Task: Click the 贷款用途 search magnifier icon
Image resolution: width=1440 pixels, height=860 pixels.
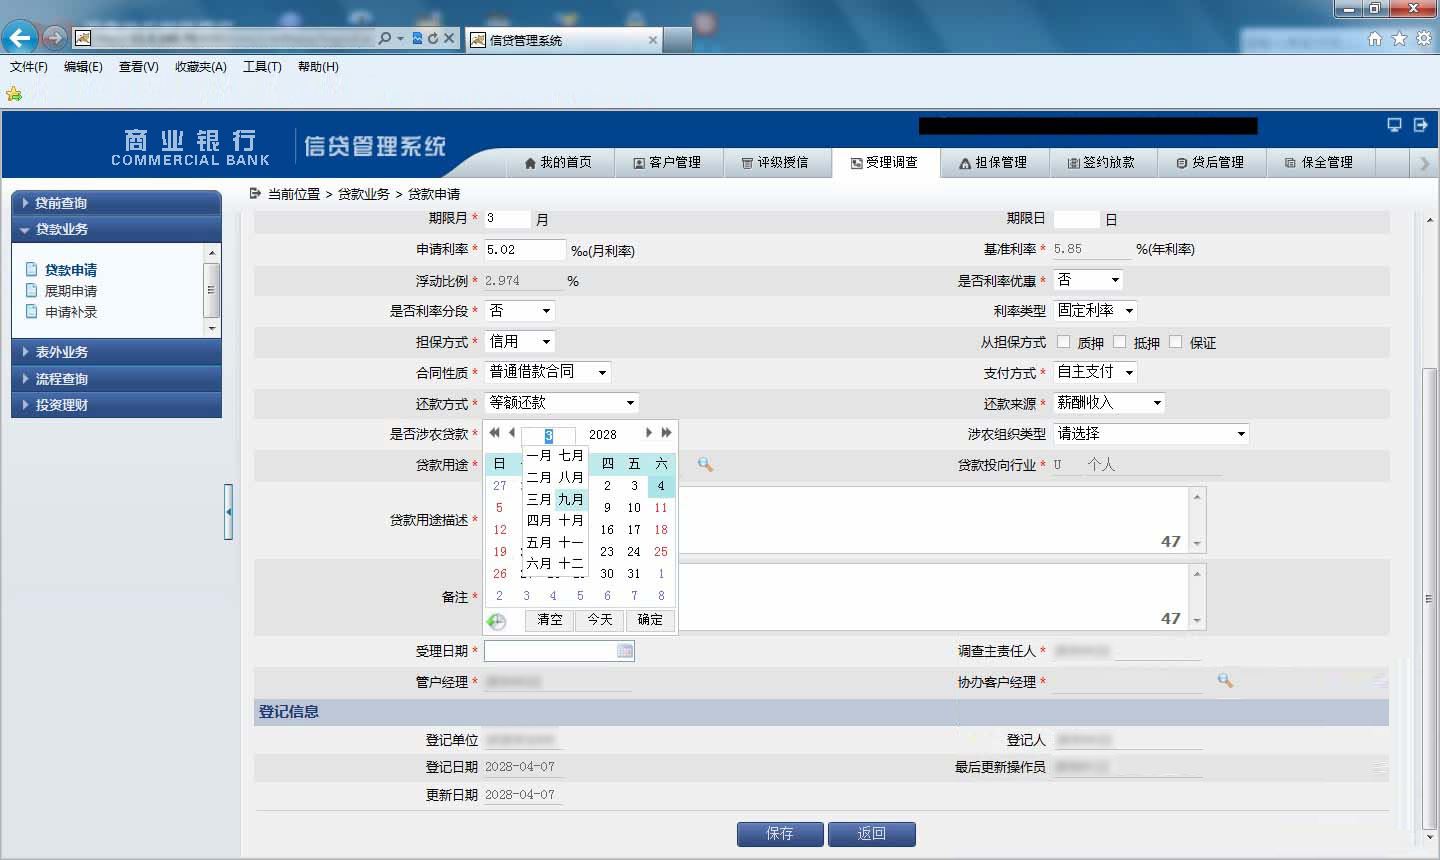Action: click(705, 465)
